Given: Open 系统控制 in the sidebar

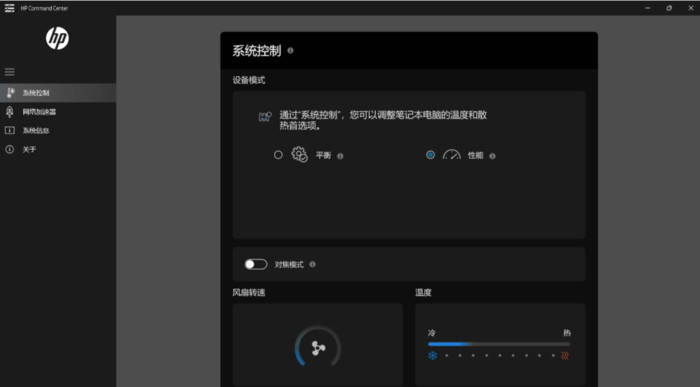Looking at the screenshot, I should pyautogui.click(x=58, y=93).
